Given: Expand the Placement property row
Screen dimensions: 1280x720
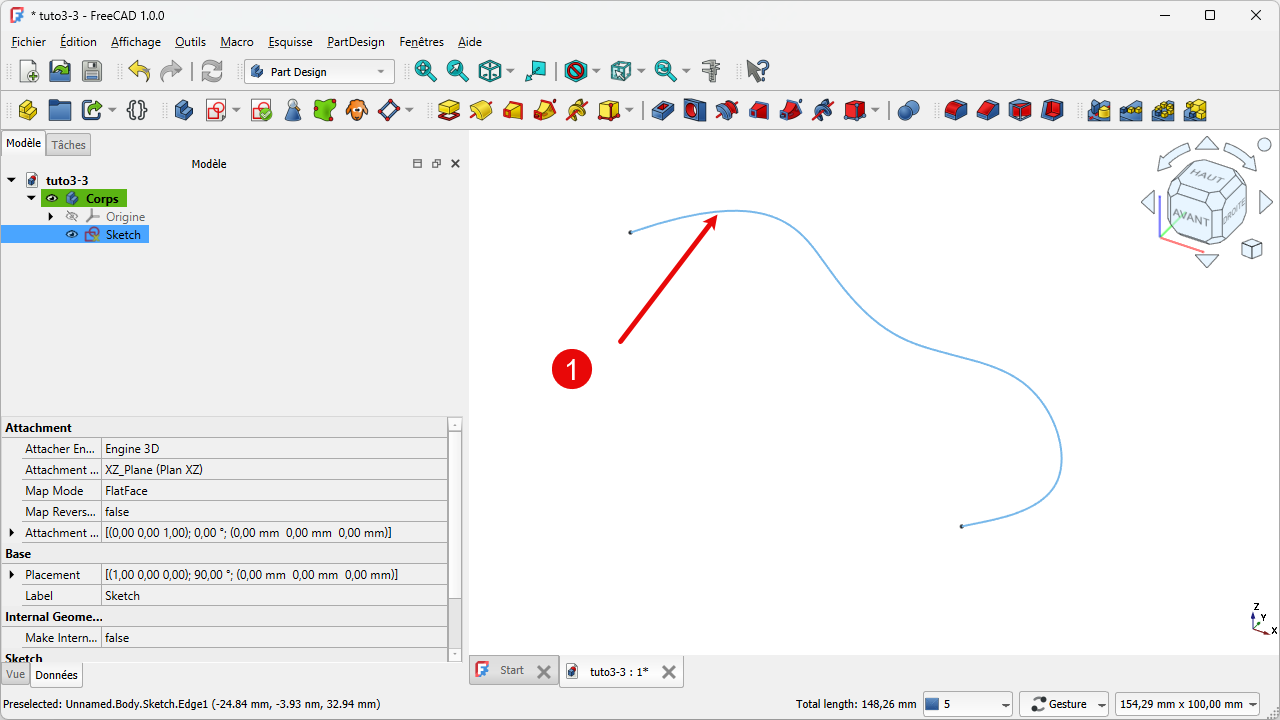Looking at the screenshot, I should coord(12,575).
